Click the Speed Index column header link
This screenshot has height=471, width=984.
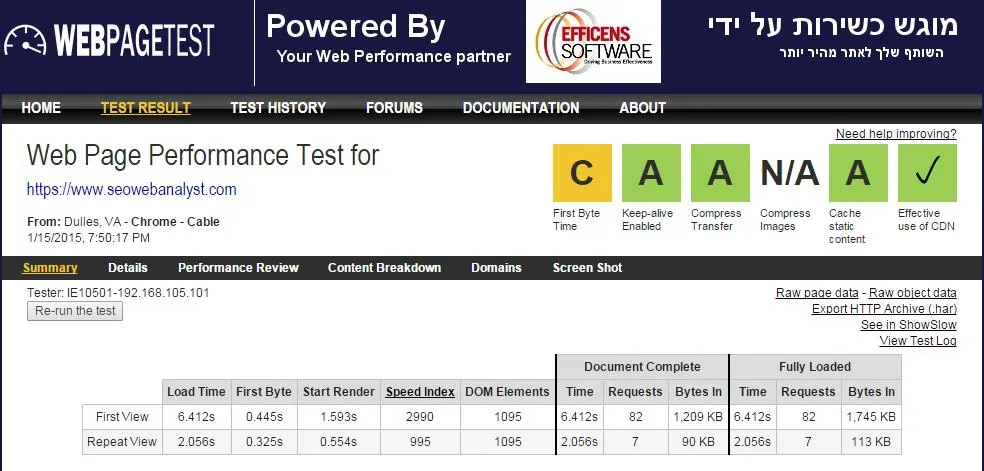pyautogui.click(x=420, y=392)
